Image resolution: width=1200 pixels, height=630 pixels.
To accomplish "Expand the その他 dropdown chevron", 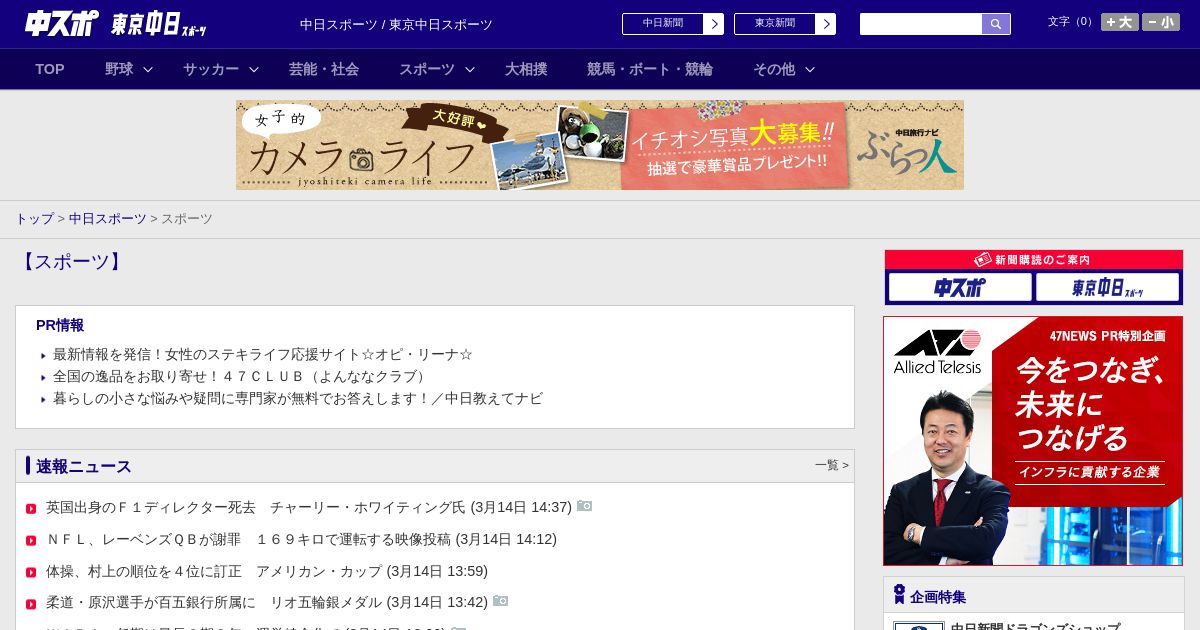I will point(810,69).
